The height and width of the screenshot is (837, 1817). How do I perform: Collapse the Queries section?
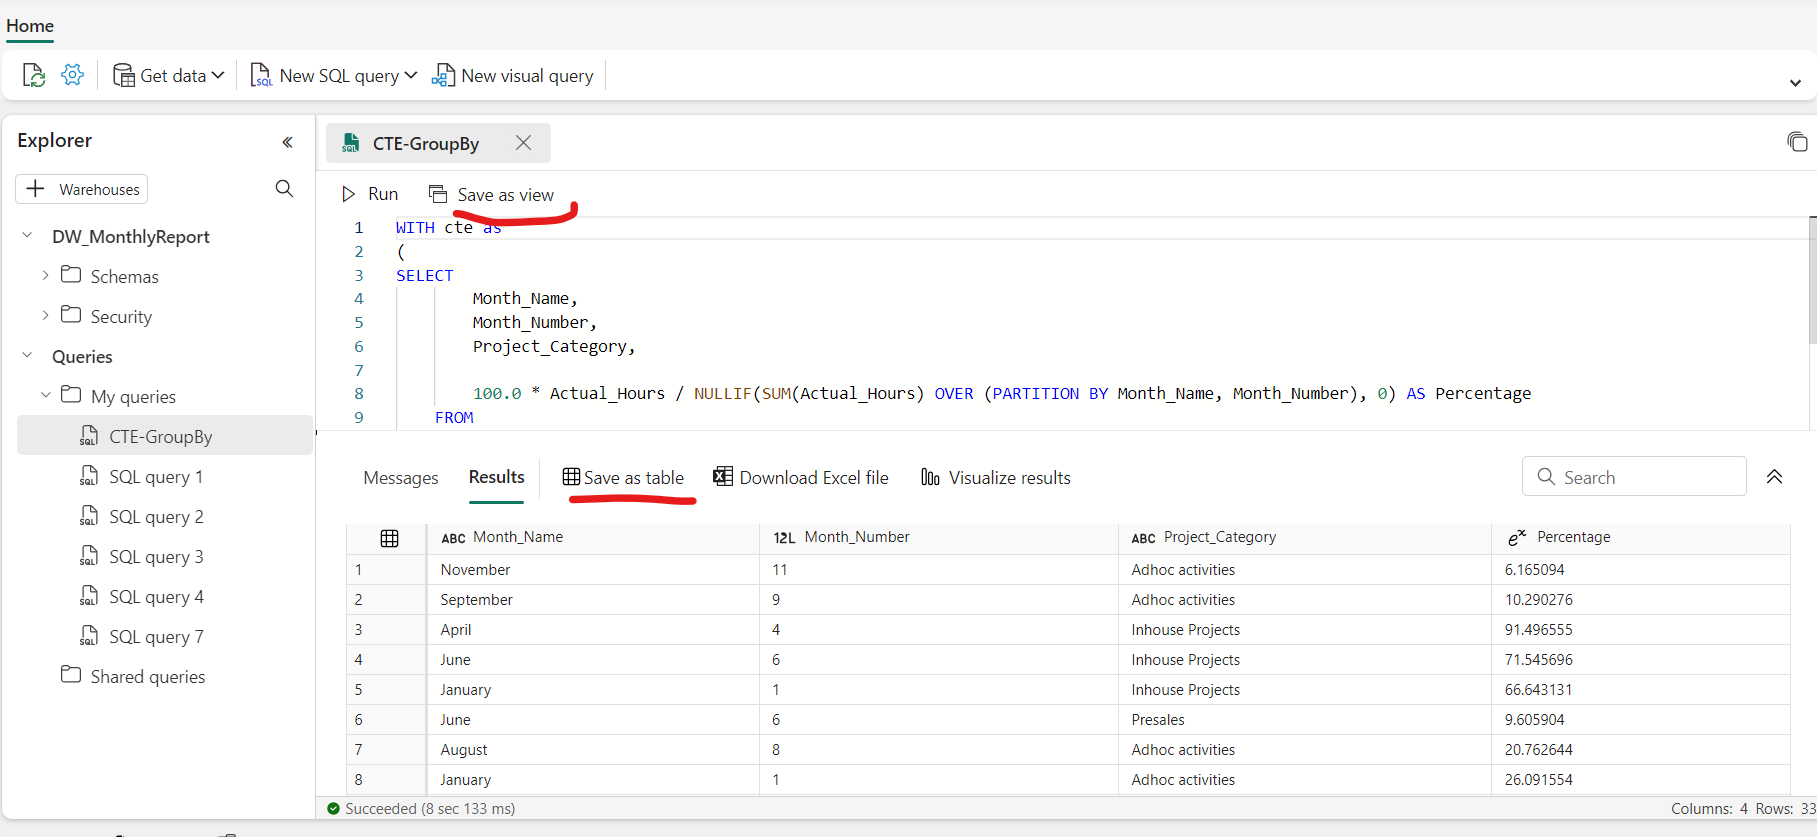(x=27, y=356)
